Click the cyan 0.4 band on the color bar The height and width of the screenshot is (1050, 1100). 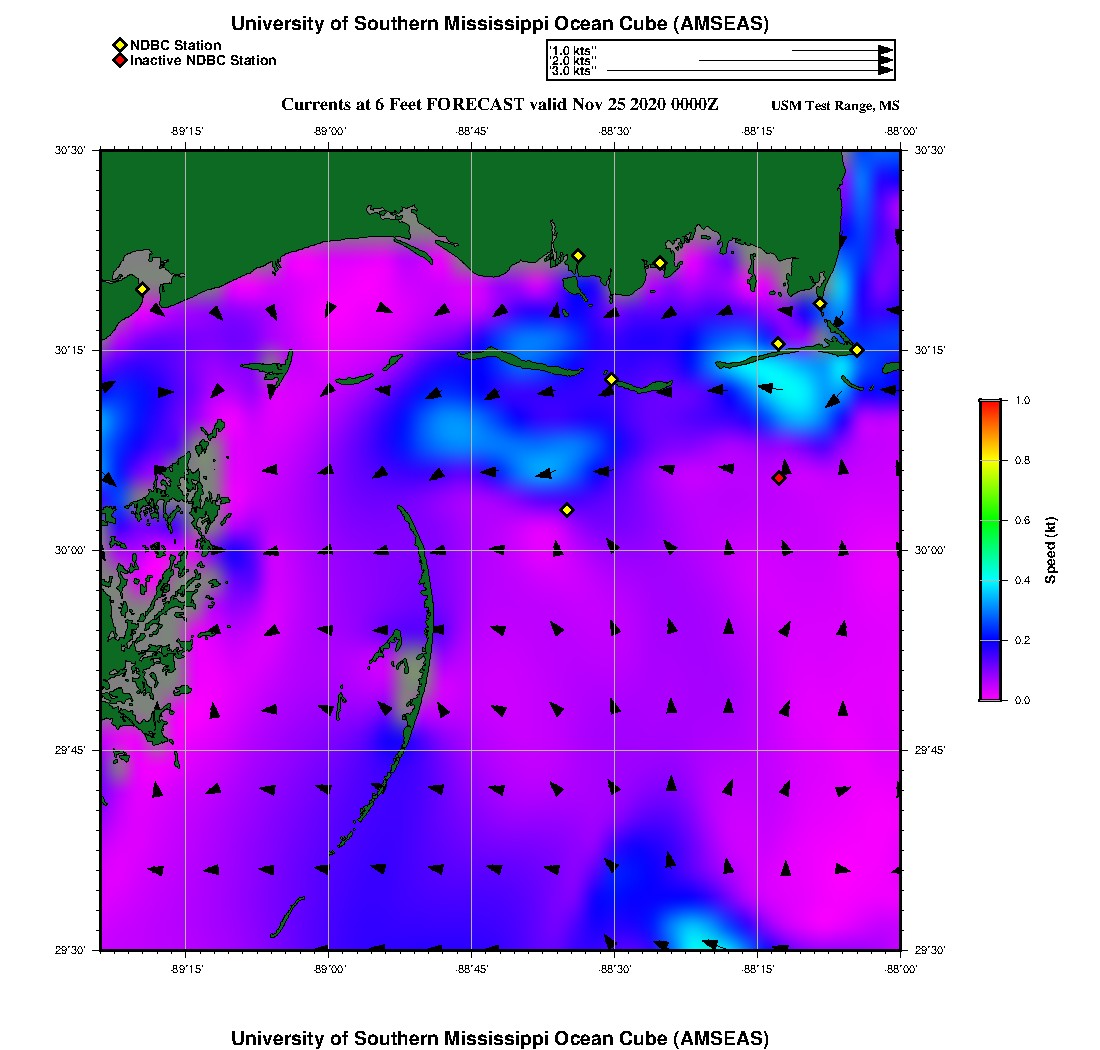[990, 580]
